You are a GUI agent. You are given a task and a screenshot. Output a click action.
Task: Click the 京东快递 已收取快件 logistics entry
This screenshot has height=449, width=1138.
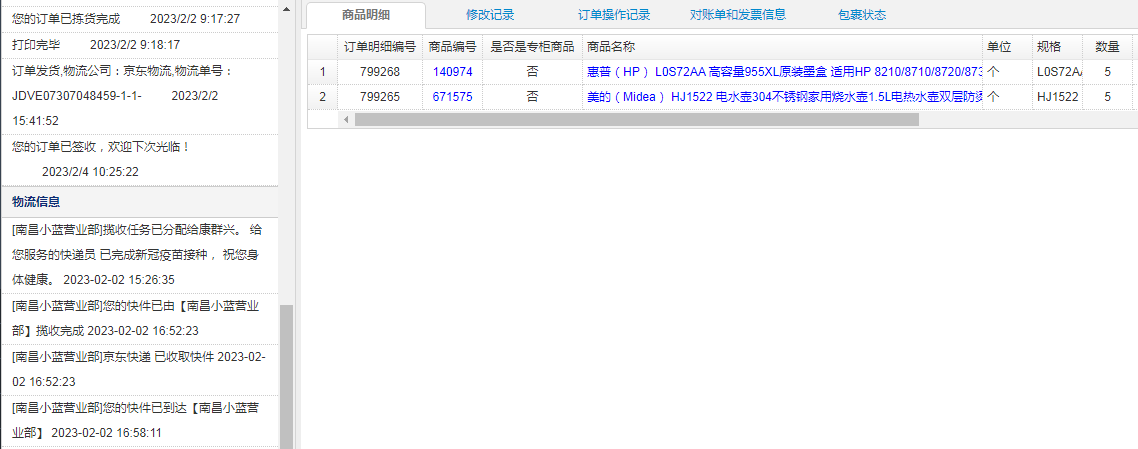[139, 369]
